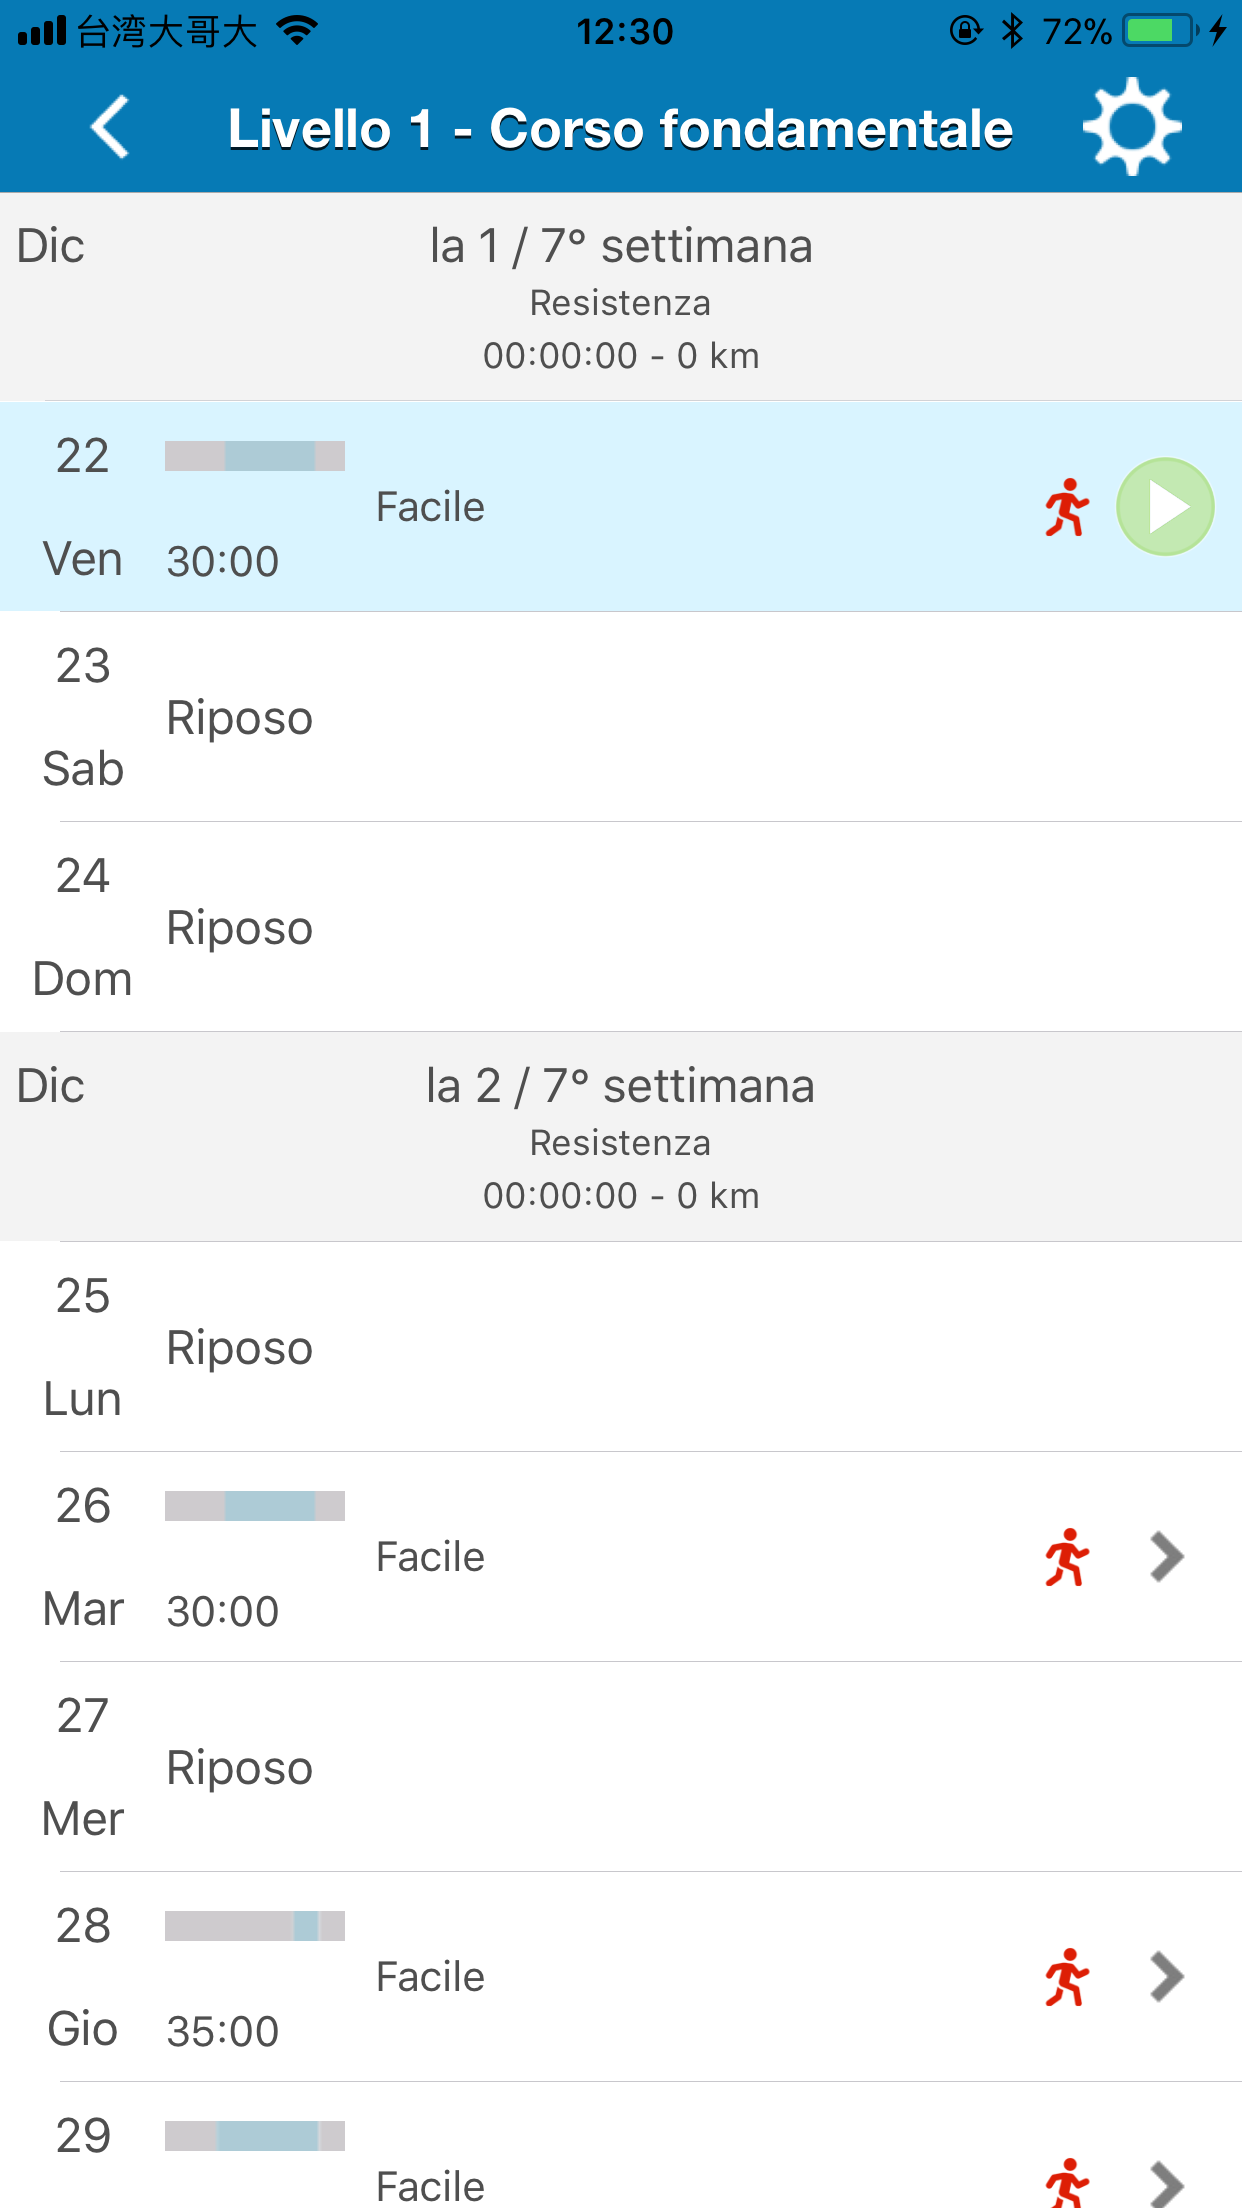Select the week 1 / 7 Resistenza header
1242x2208 pixels.
point(621,297)
